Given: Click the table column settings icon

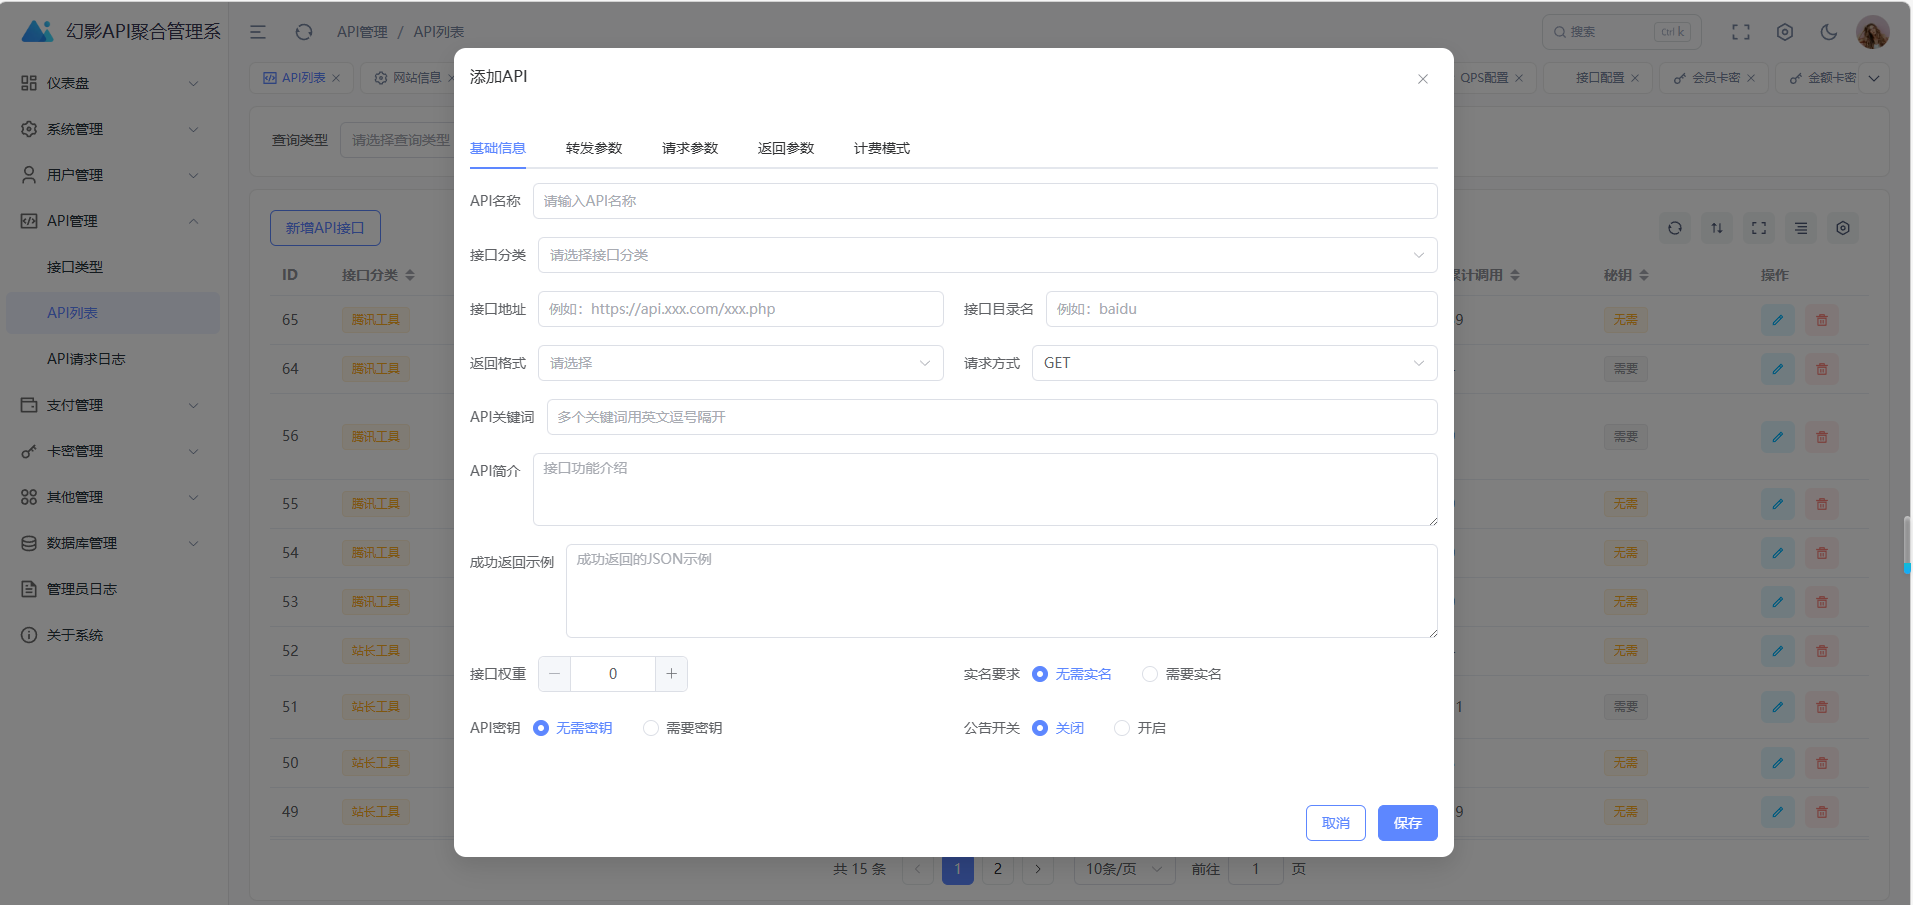Looking at the screenshot, I should click(x=1843, y=228).
